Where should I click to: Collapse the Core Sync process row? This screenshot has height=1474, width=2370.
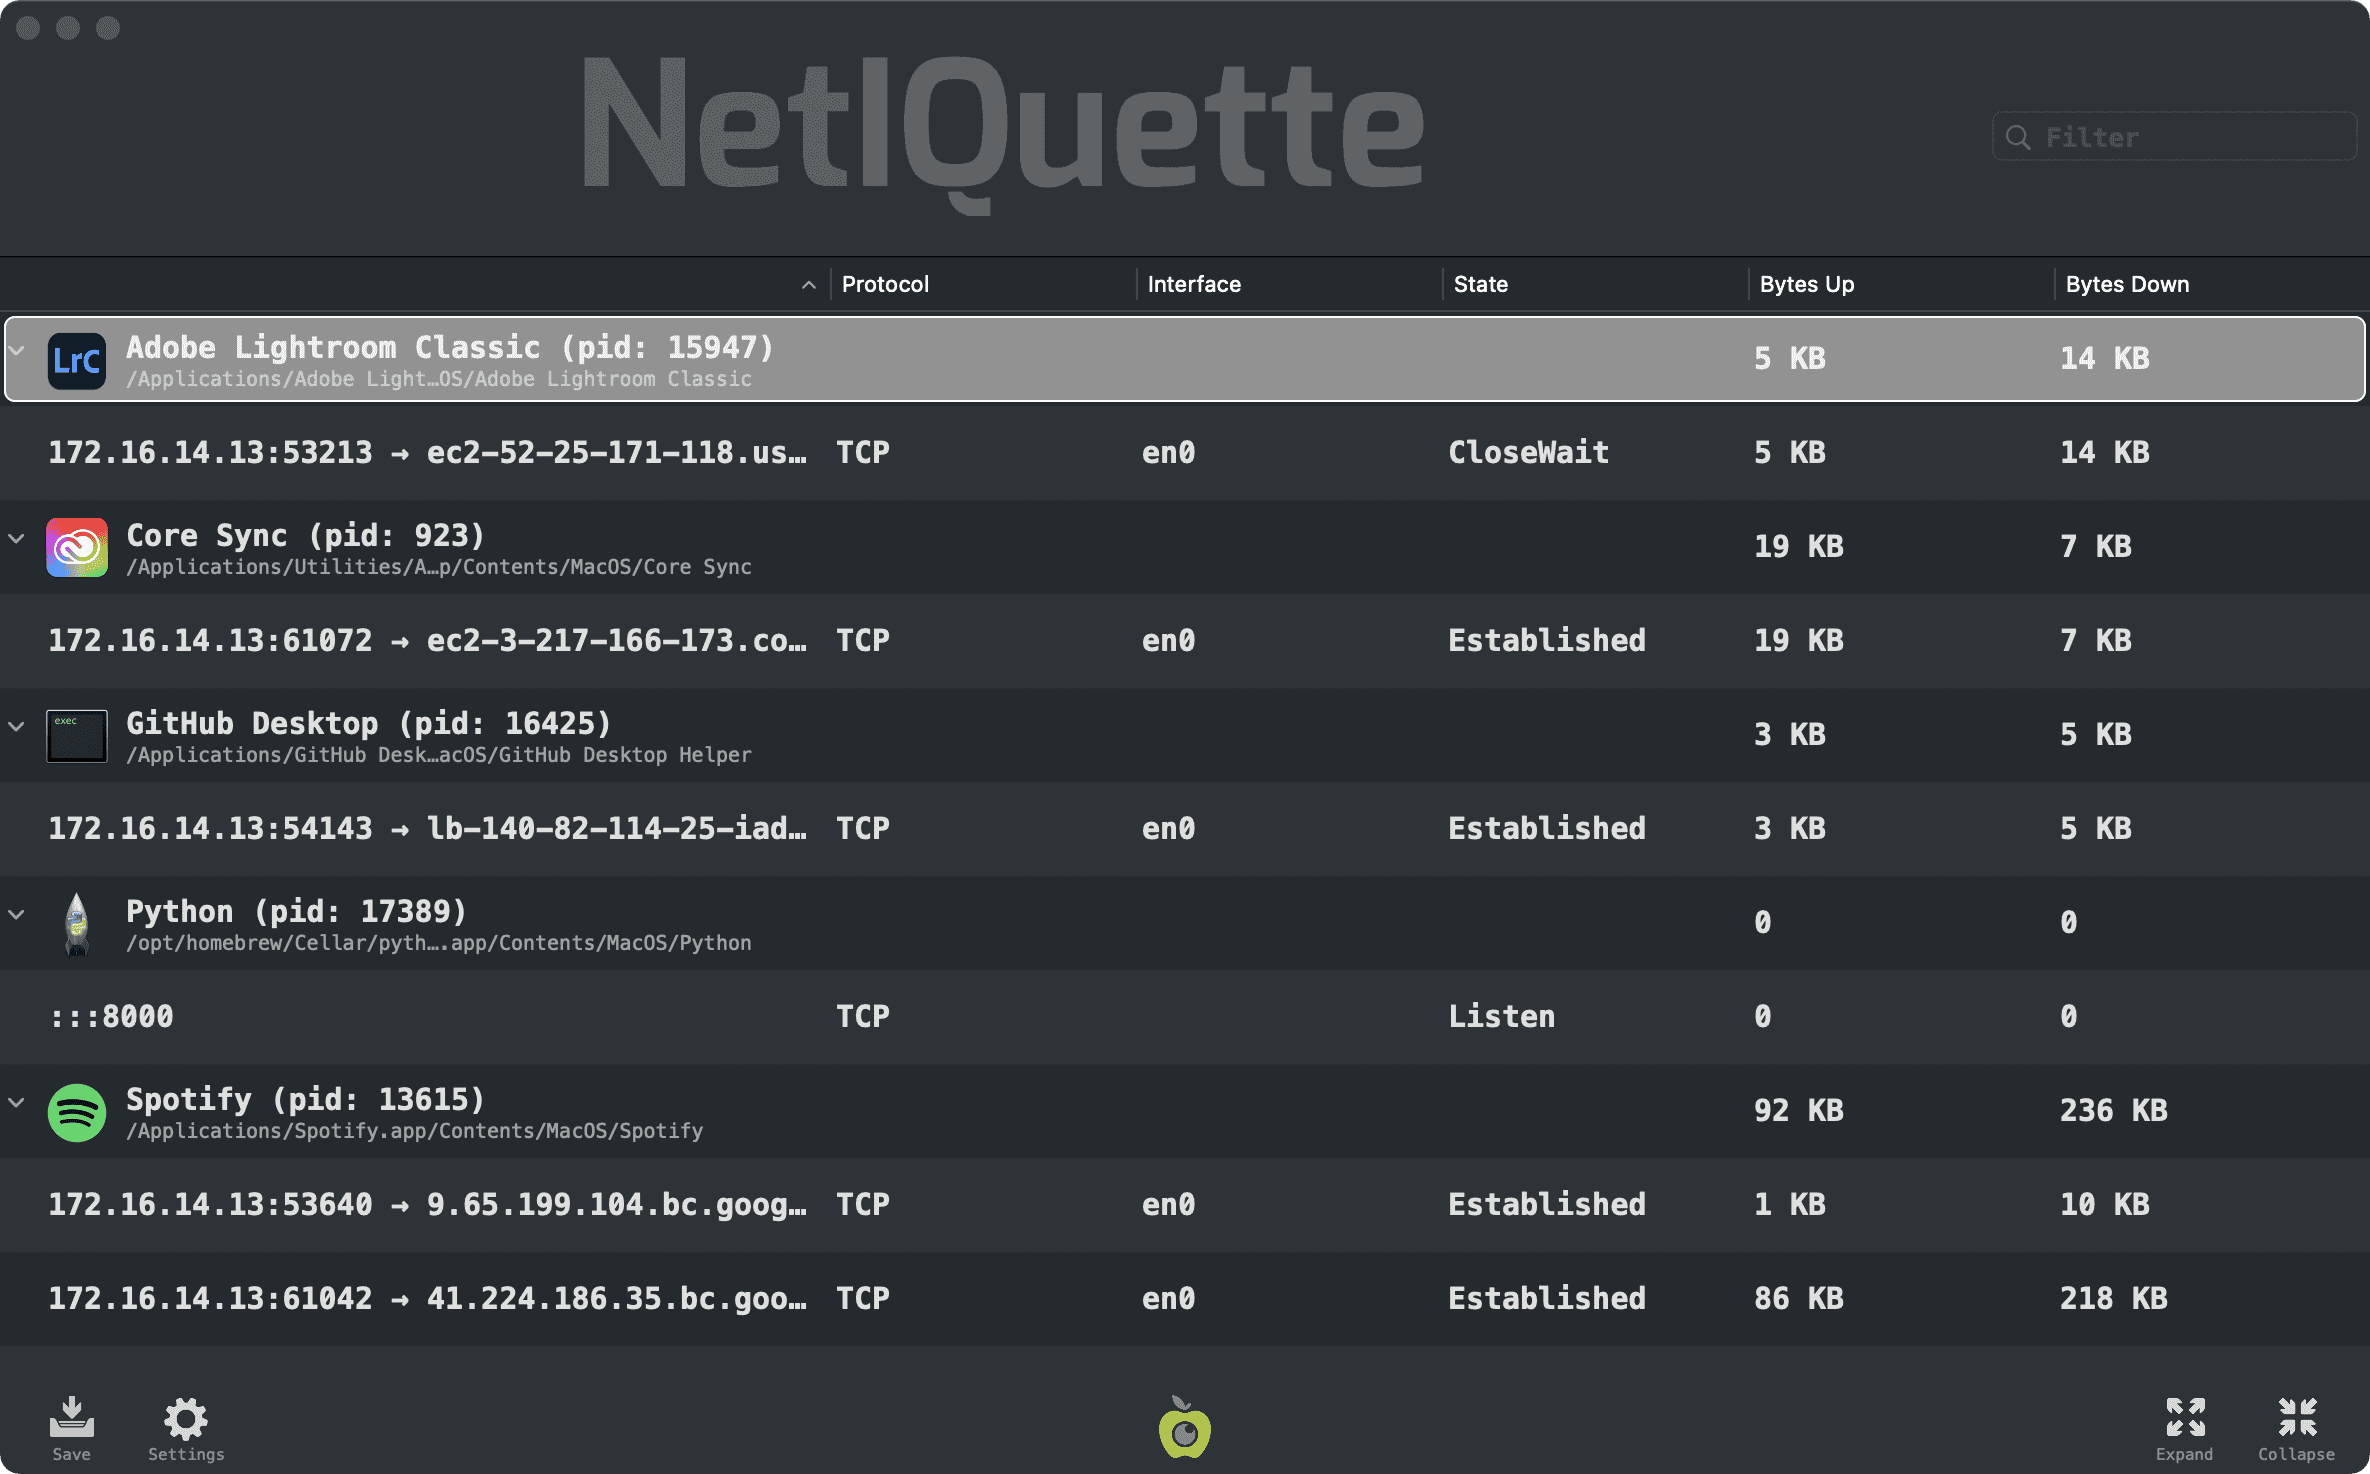pyautogui.click(x=17, y=538)
